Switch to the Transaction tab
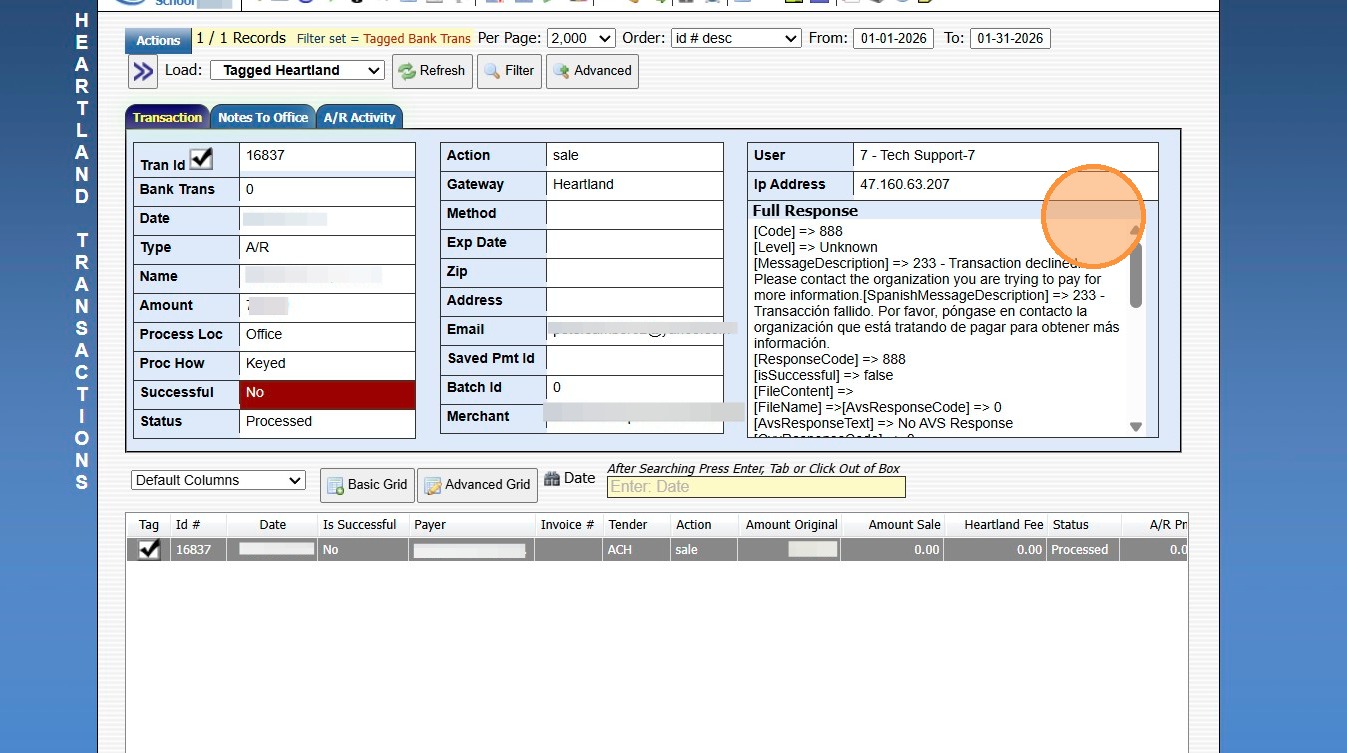The height and width of the screenshot is (753, 1347). tap(167, 117)
